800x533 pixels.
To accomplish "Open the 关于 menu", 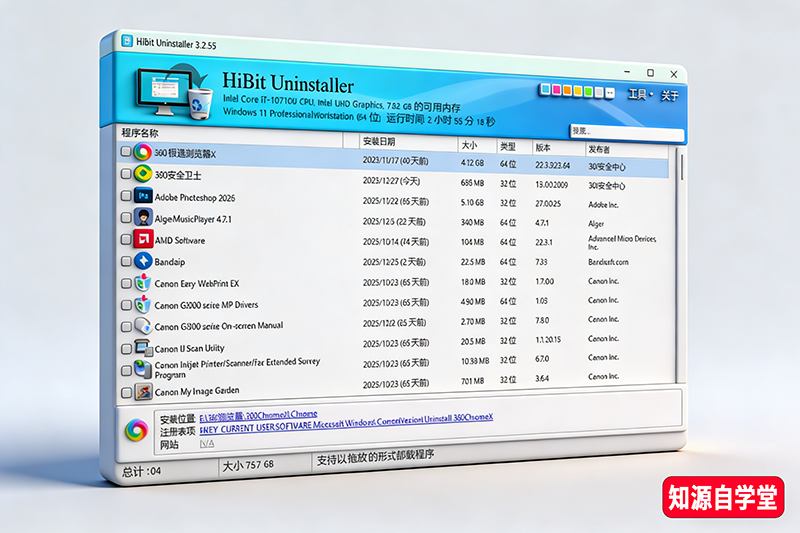I will 670,96.
